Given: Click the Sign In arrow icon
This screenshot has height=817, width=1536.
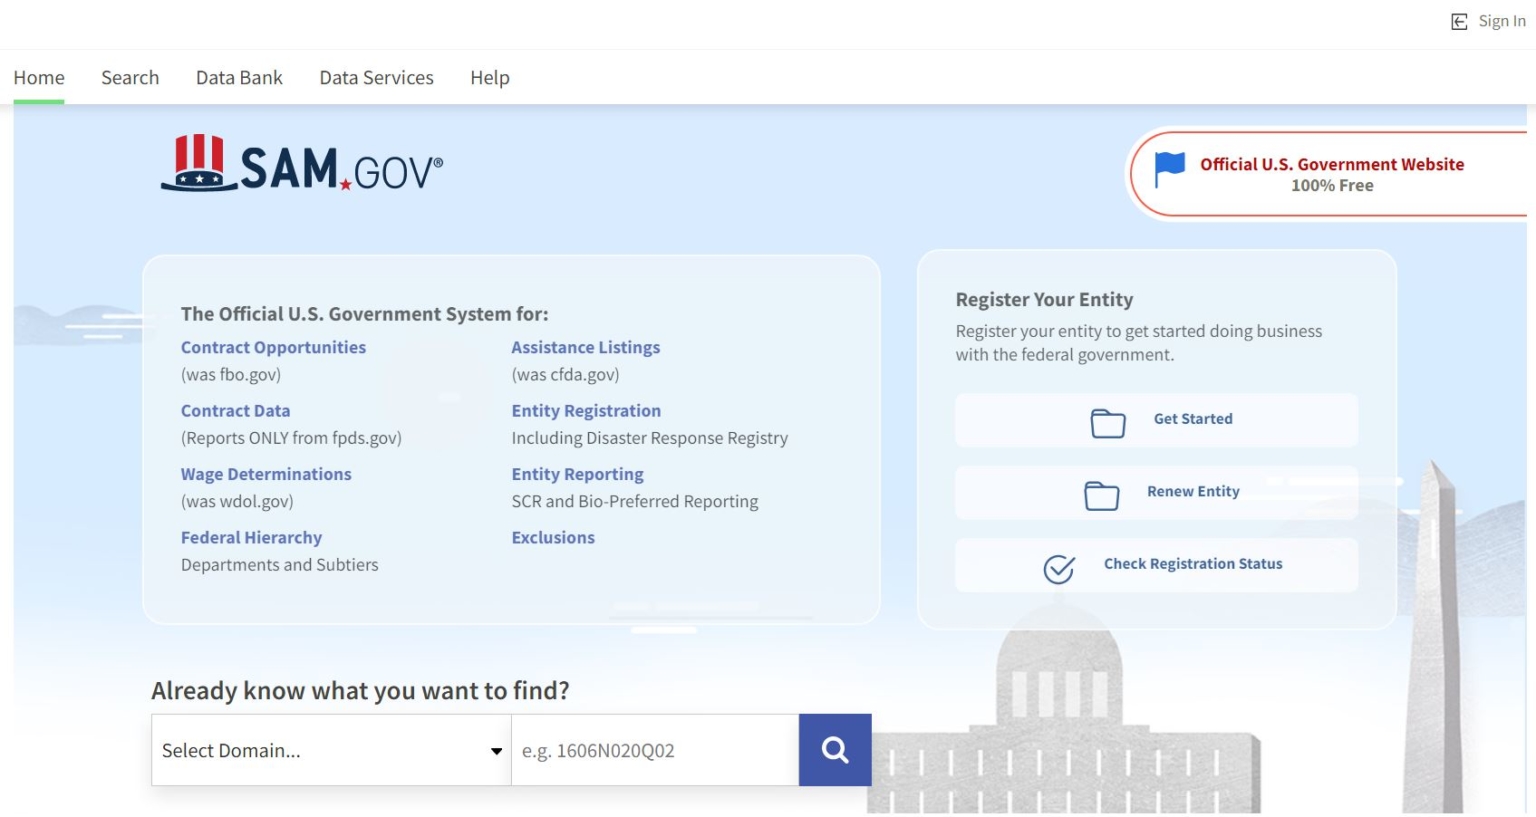Looking at the screenshot, I should pos(1459,21).
